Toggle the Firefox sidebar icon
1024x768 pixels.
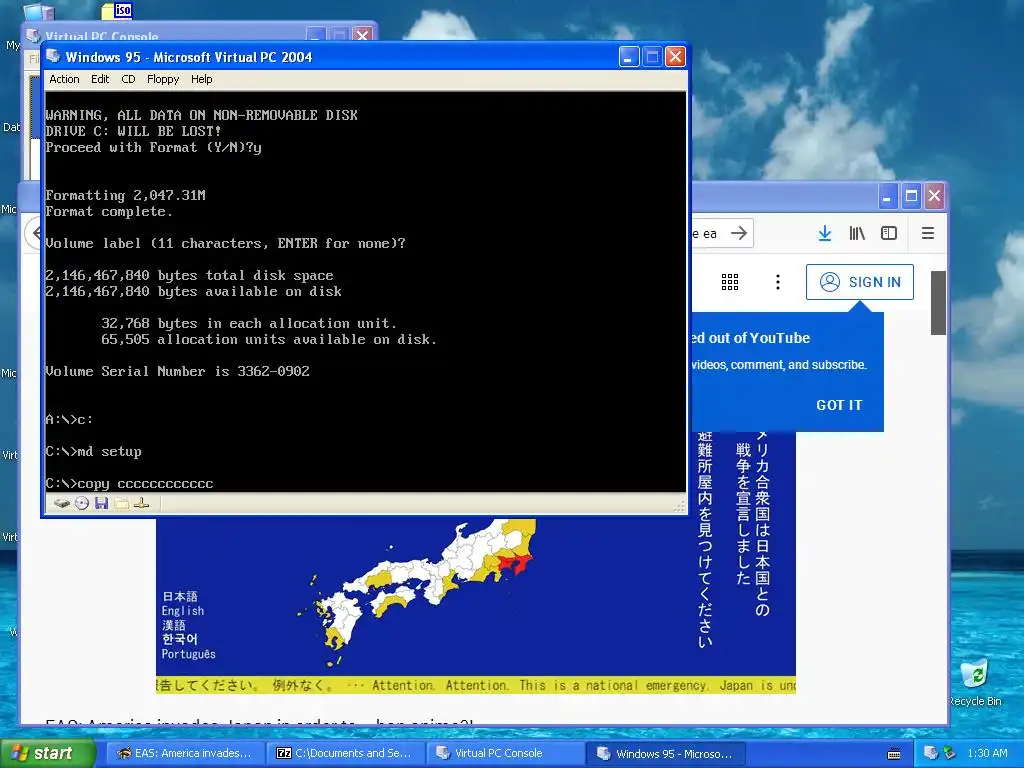(x=889, y=233)
